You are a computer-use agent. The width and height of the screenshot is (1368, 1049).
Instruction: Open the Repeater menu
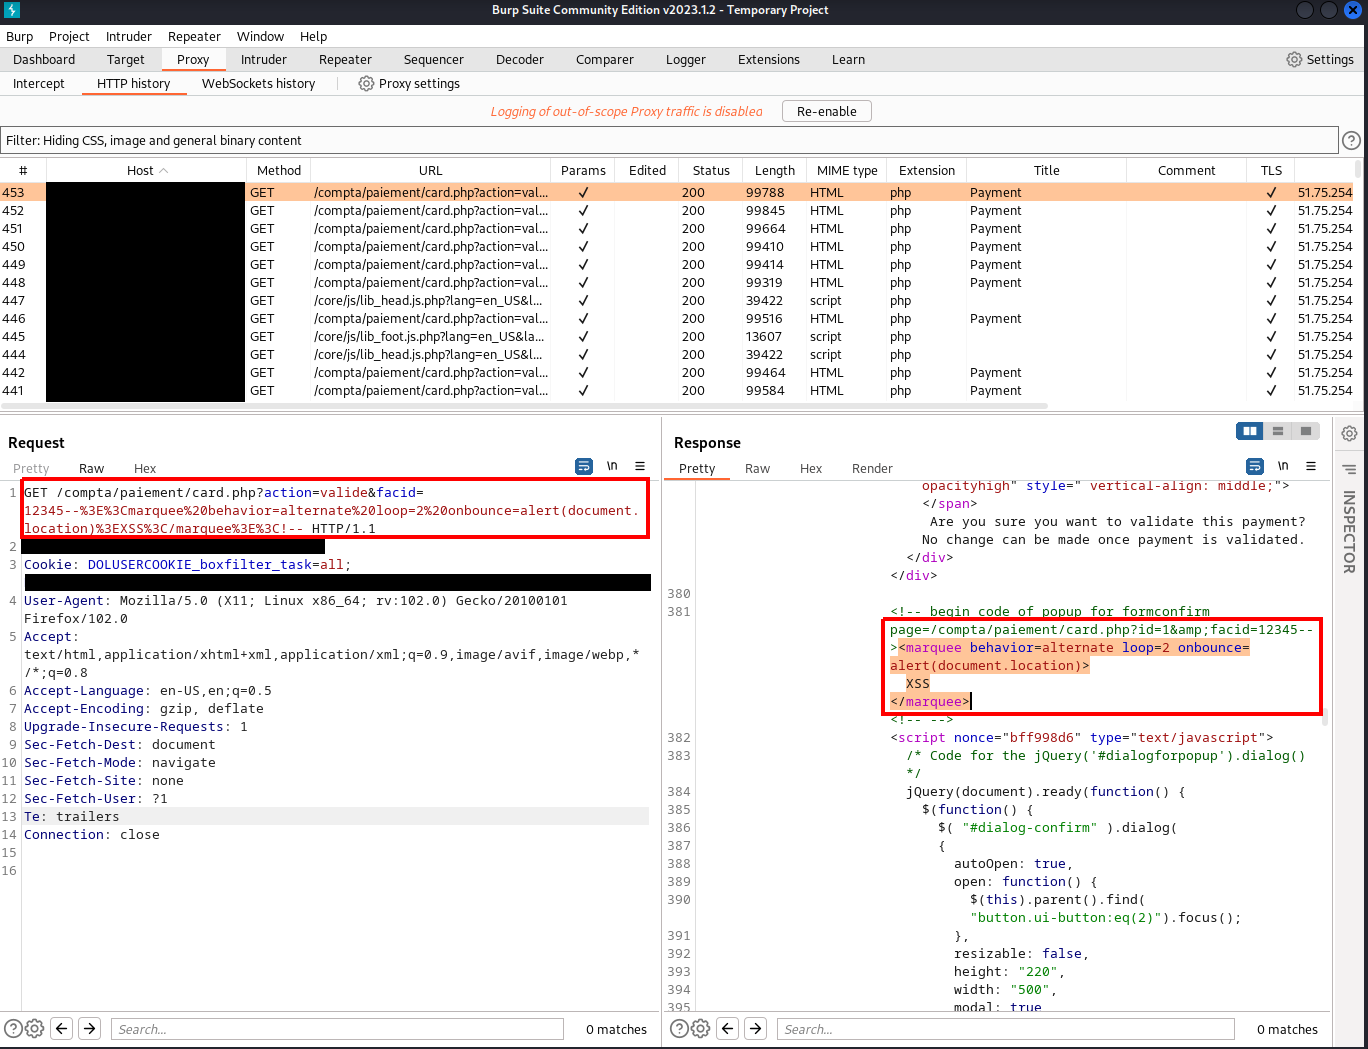194,36
